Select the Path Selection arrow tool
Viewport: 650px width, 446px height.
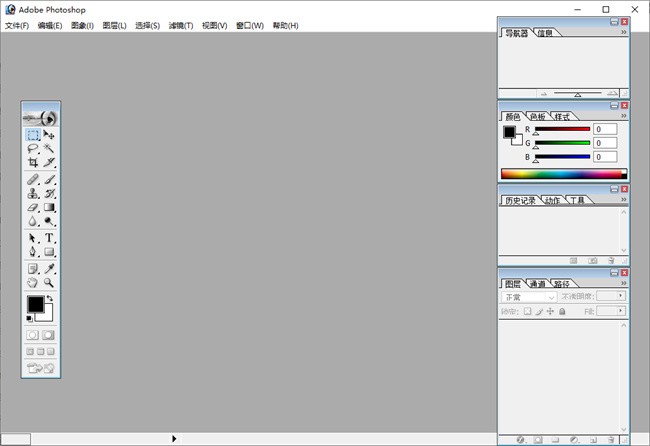tap(33, 238)
